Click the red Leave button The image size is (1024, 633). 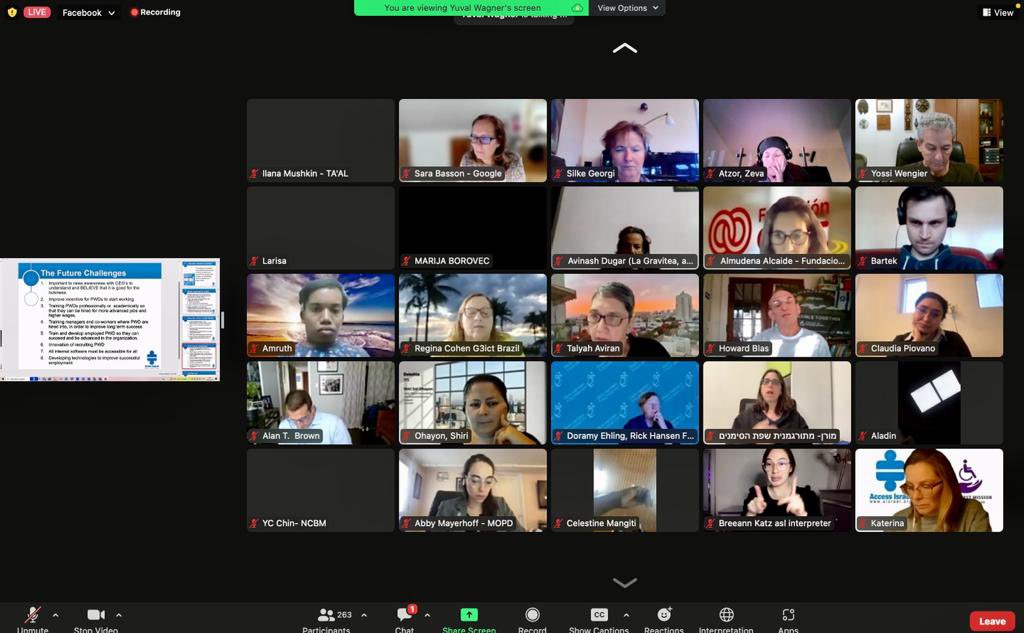point(992,621)
